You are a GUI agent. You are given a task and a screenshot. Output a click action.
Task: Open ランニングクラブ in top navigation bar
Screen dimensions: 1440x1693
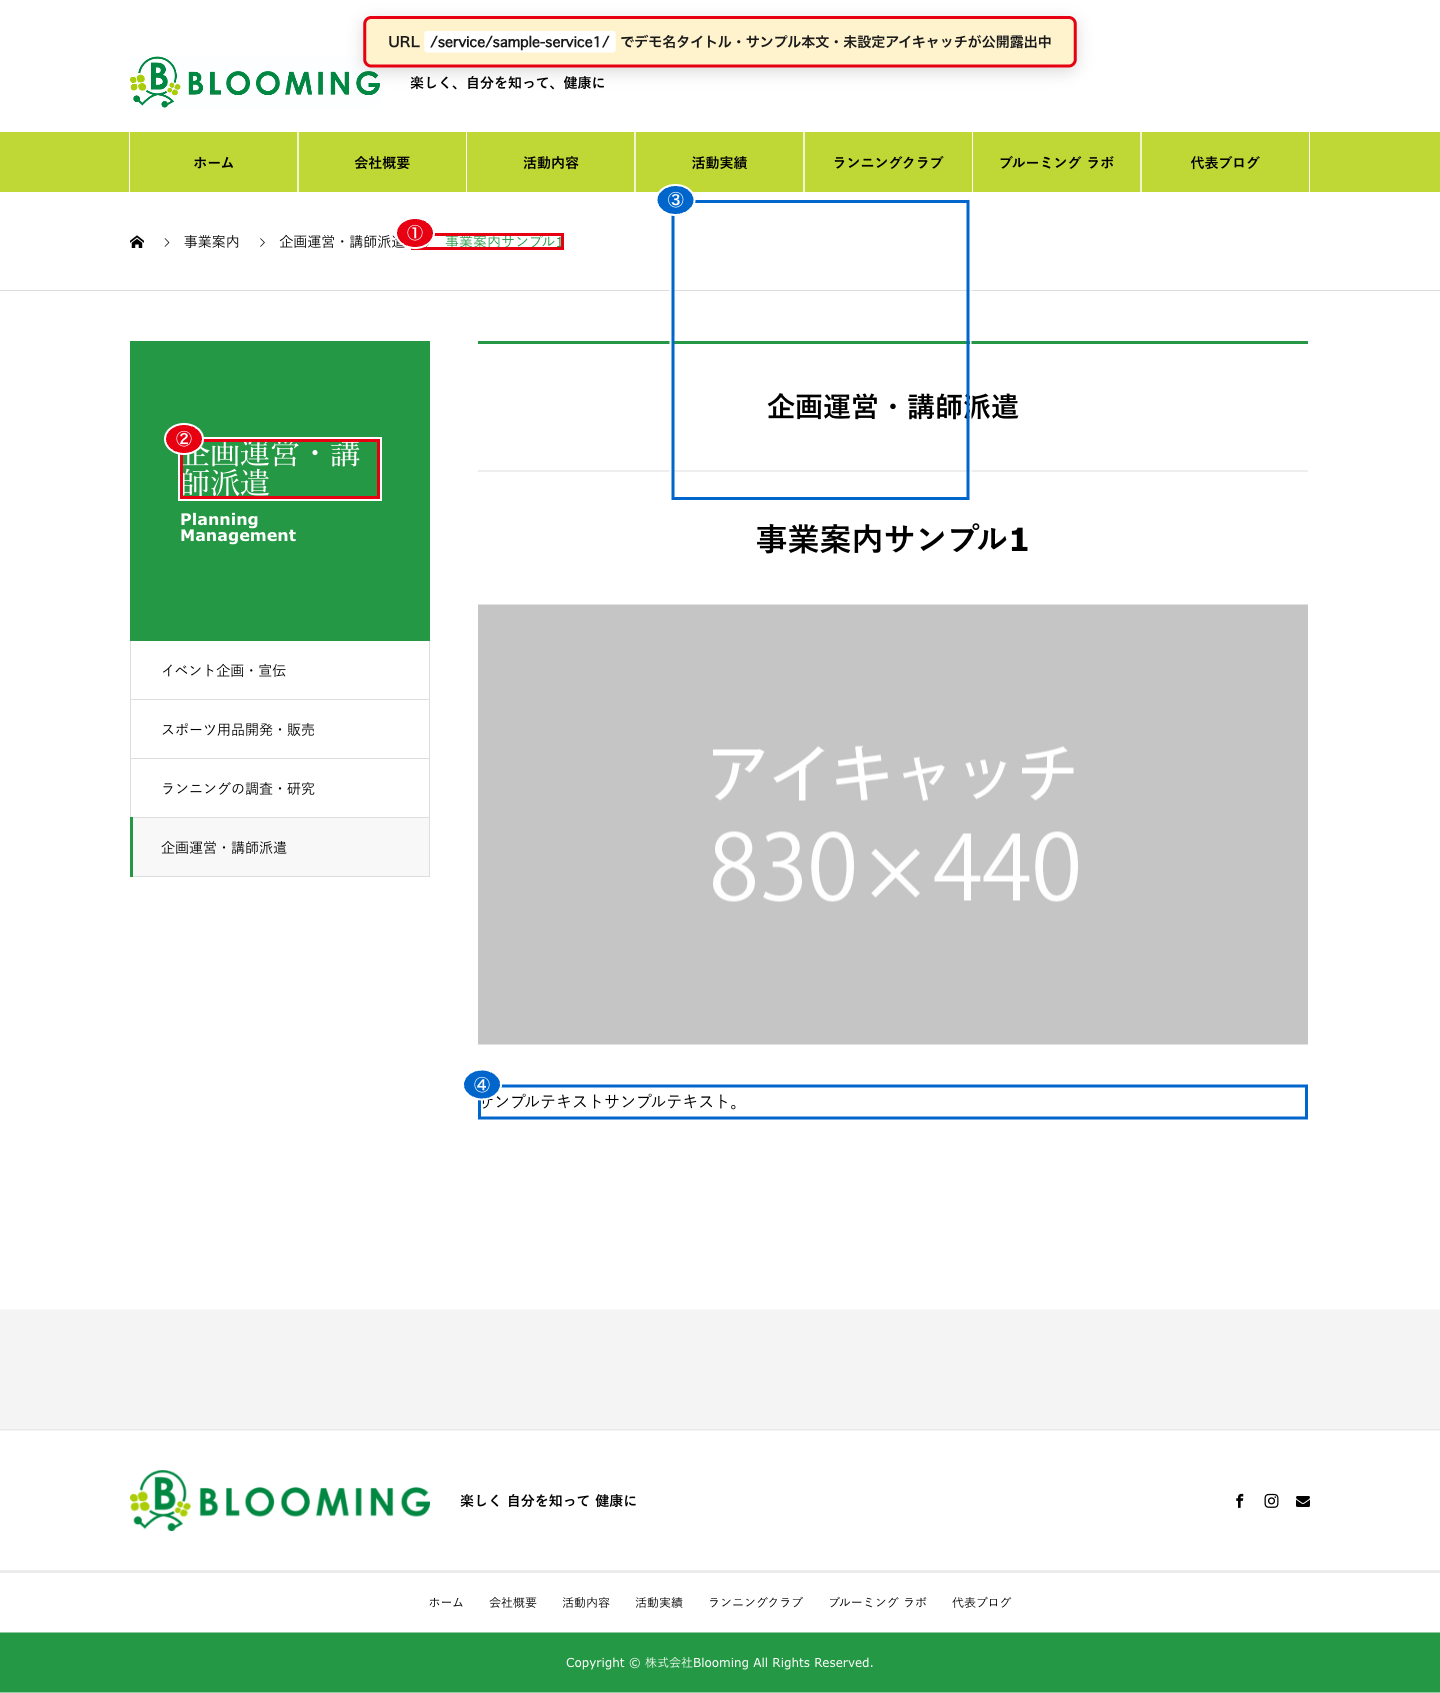click(888, 162)
